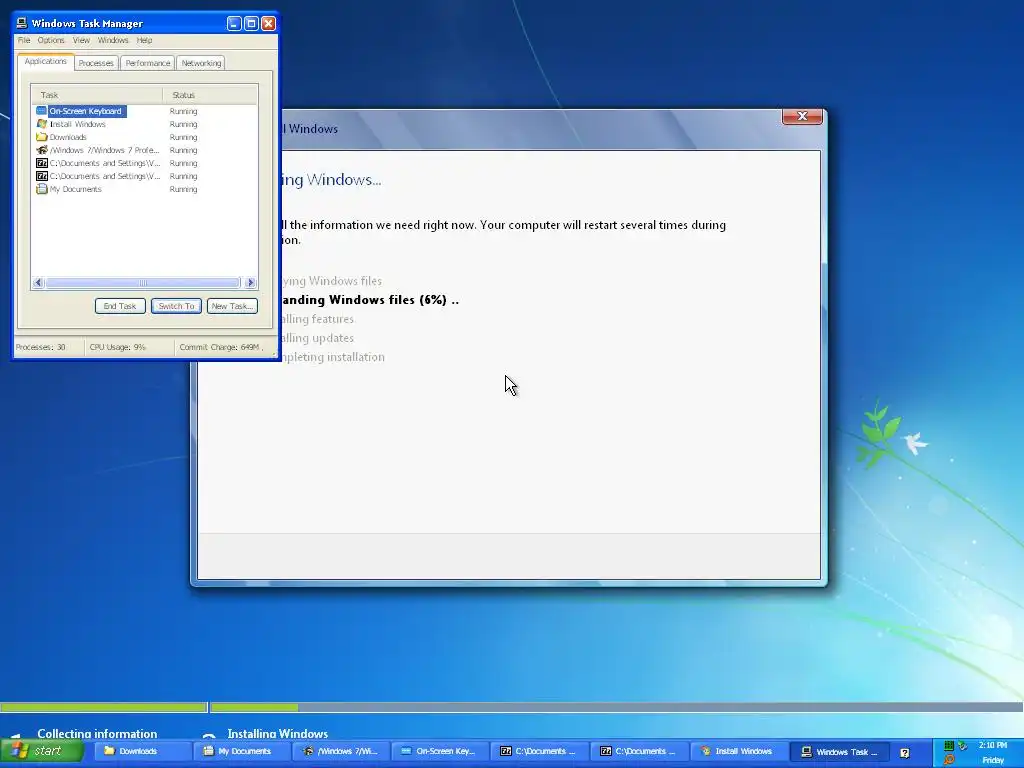Select My Documents task row icon
The image size is (1024, 768).
(42, 189)
